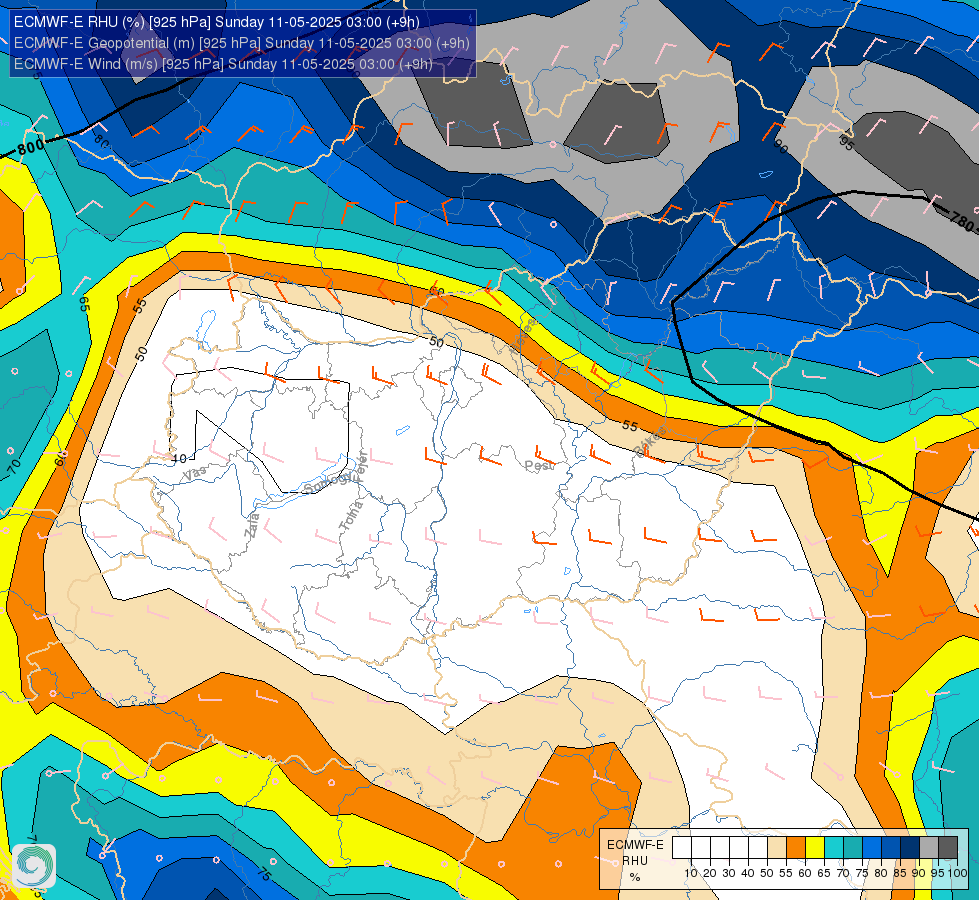The image size is (979, 900).
Task: Pick the dark gray 95–100% legend swatch
Action: (948, 848)
